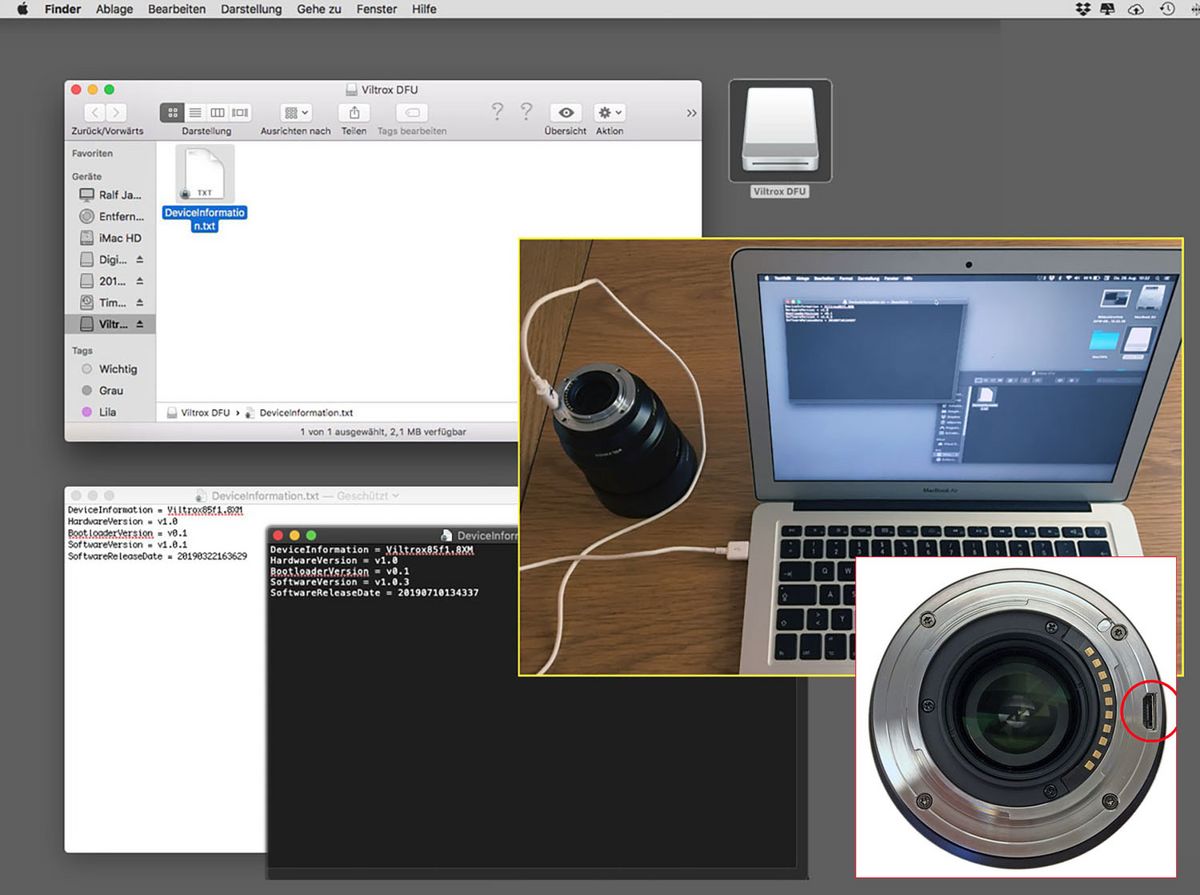1200x895 pixels.
Task: Open the Fenster menu
Action: tap(377, 9)
